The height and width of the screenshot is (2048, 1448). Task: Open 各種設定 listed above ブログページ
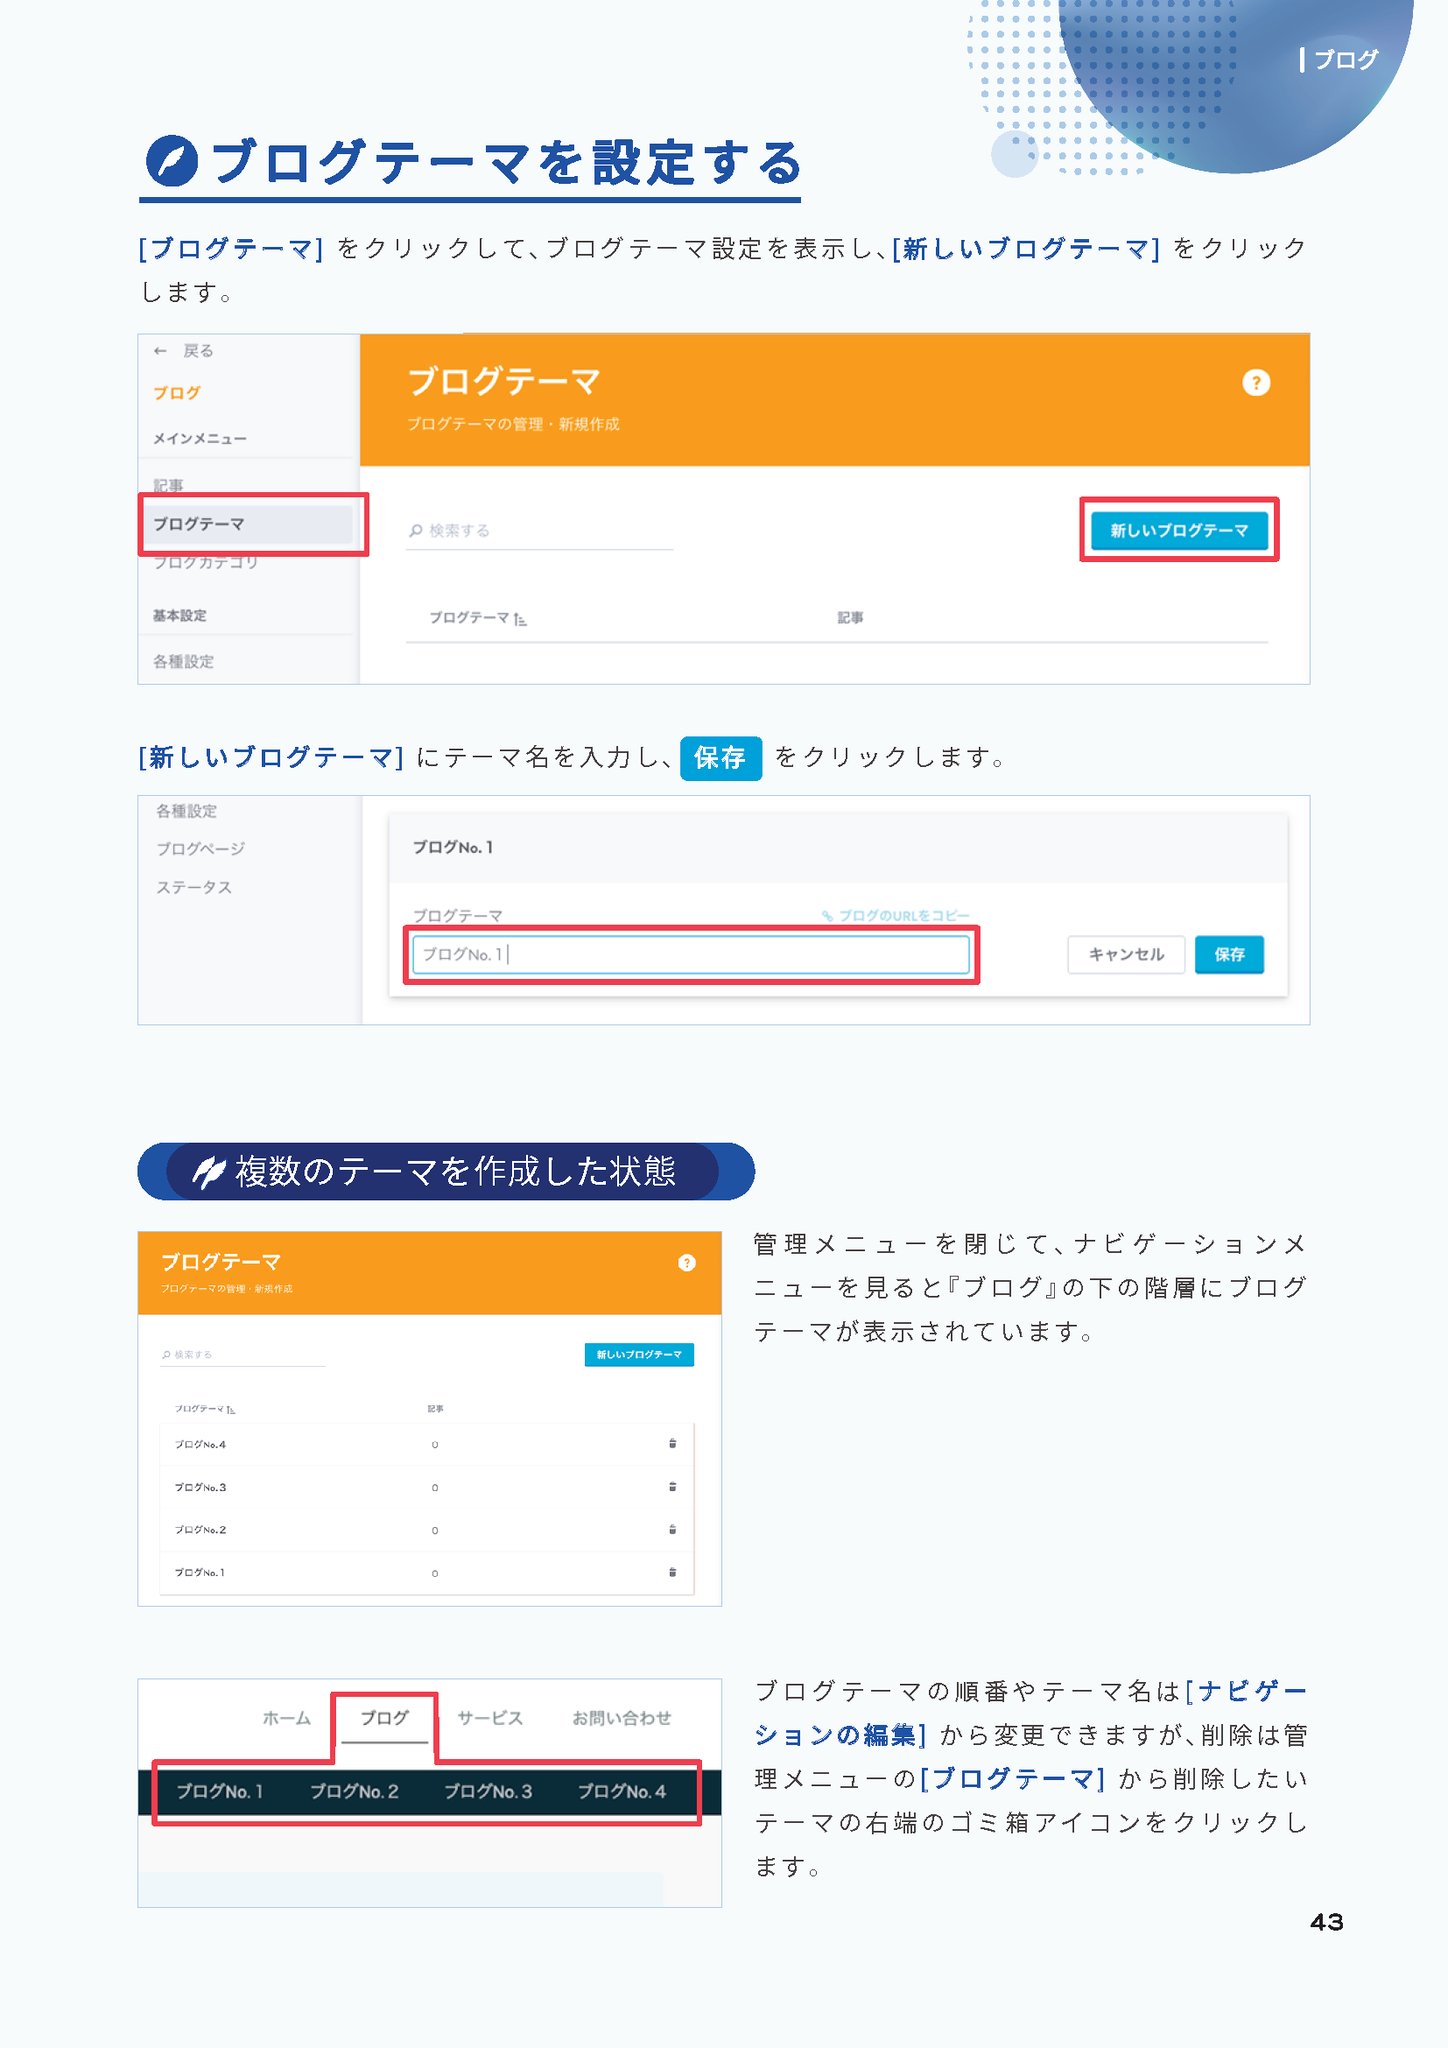[x=186, y=811]
